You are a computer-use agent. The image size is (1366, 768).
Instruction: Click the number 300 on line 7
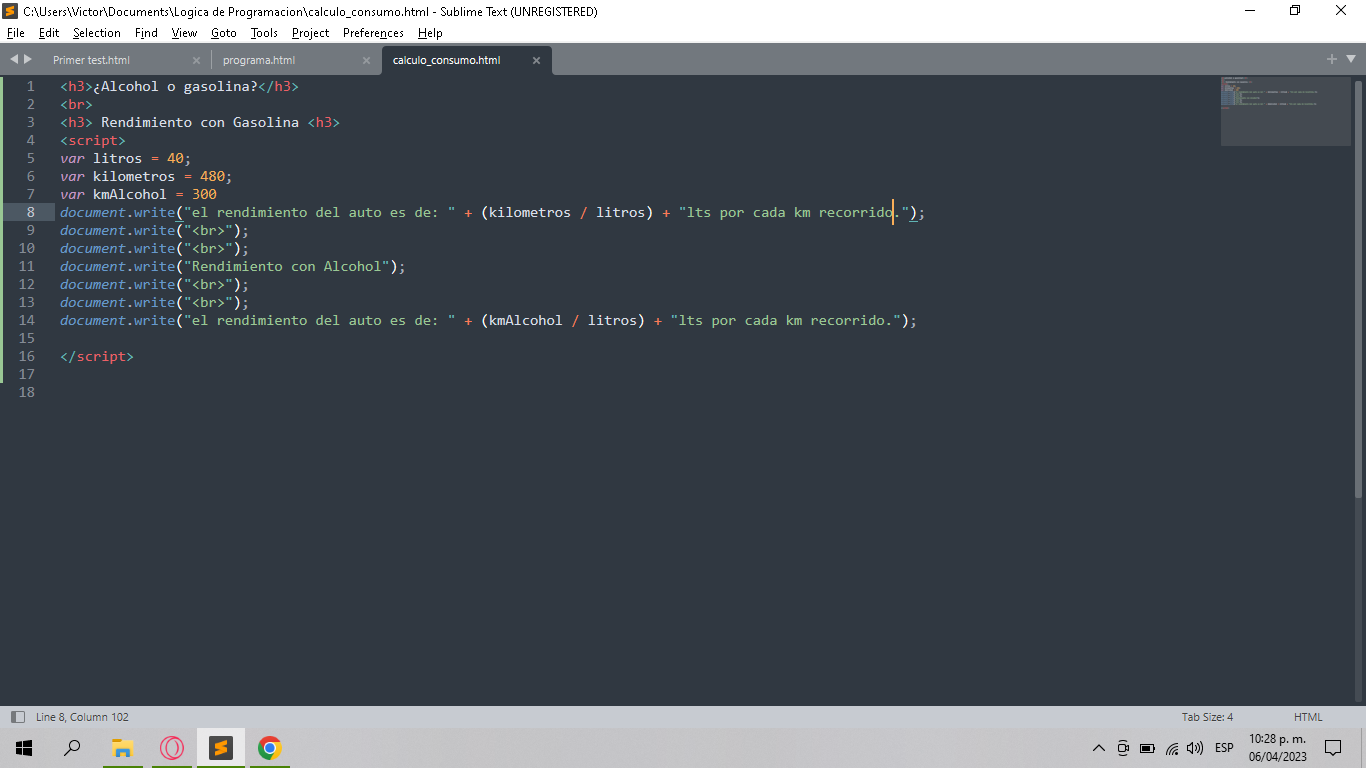pos(204,194)
